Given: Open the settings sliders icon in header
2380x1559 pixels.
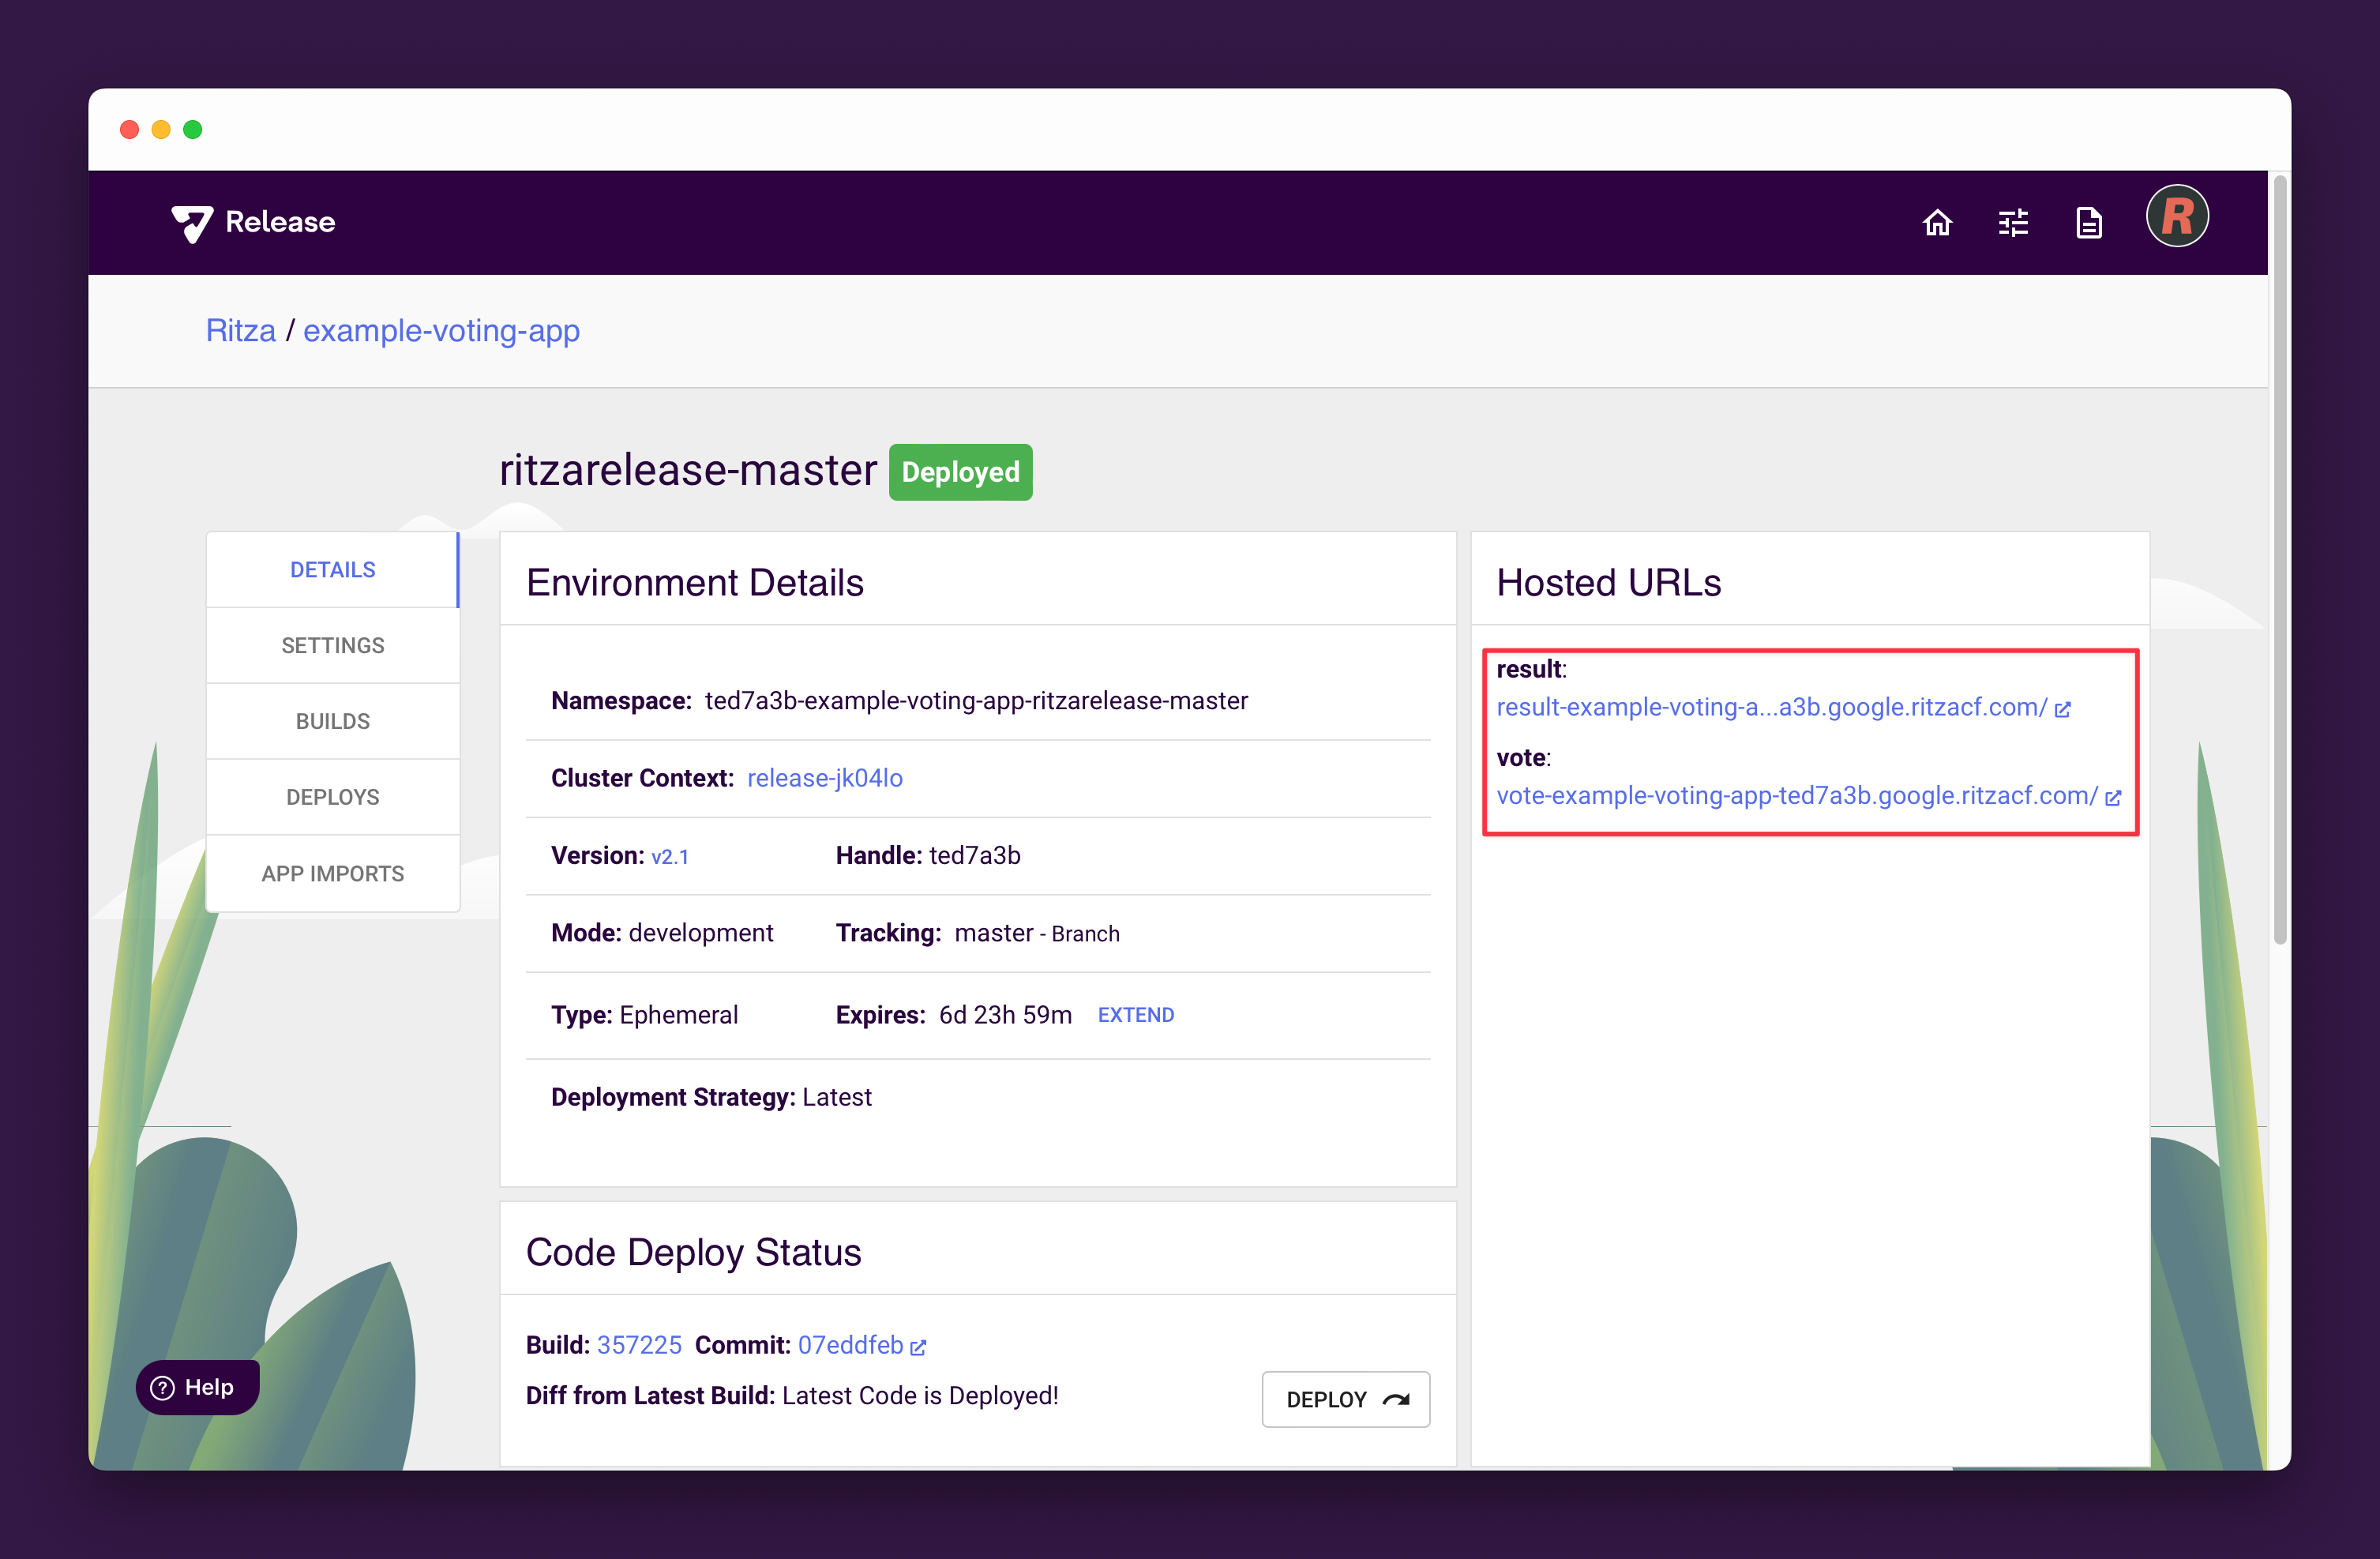Looking at the screenshot, I should pyautogui.click(x=2013, y=222).
